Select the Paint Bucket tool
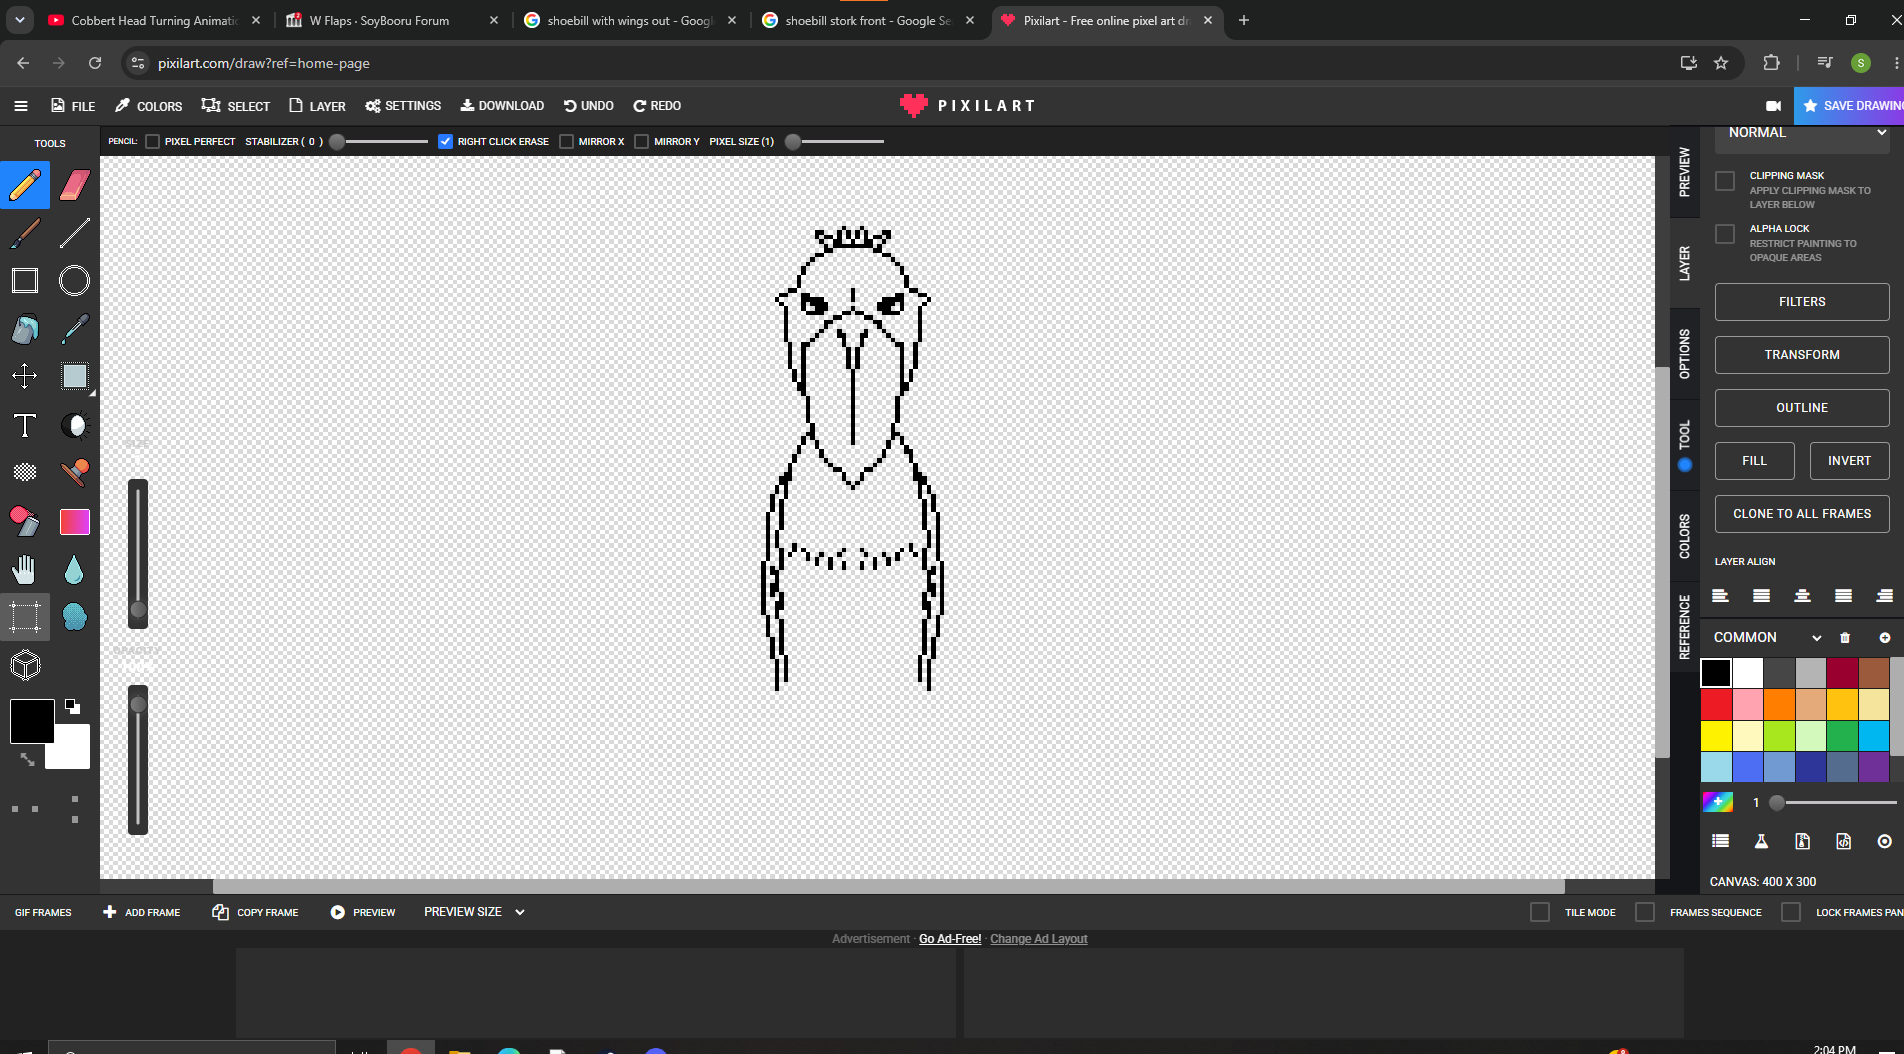This screenshot has height=1054, width=1904. 25,329
